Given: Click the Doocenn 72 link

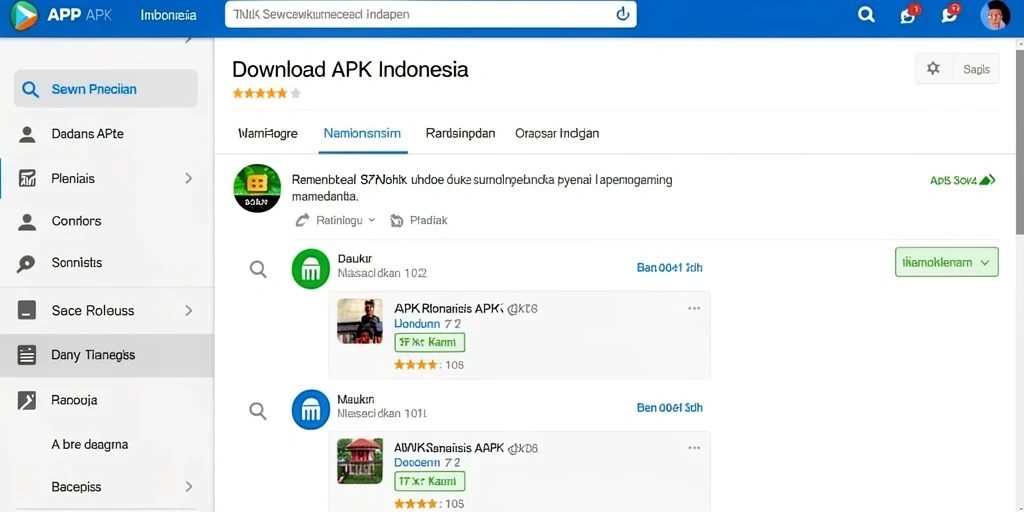Looking at the screenshot, I should tap(428, 463).
